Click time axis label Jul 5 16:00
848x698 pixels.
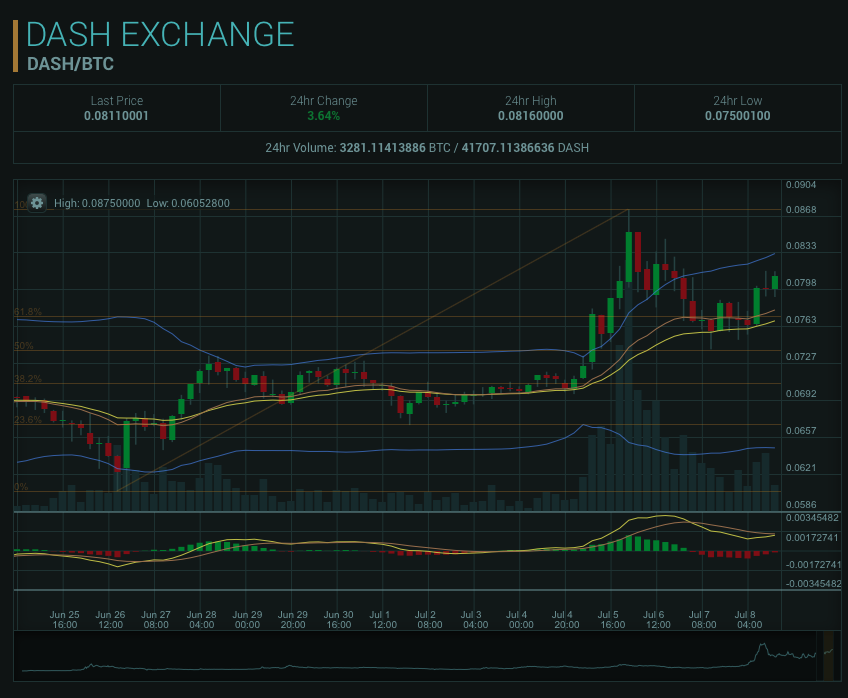coord(612,620)
